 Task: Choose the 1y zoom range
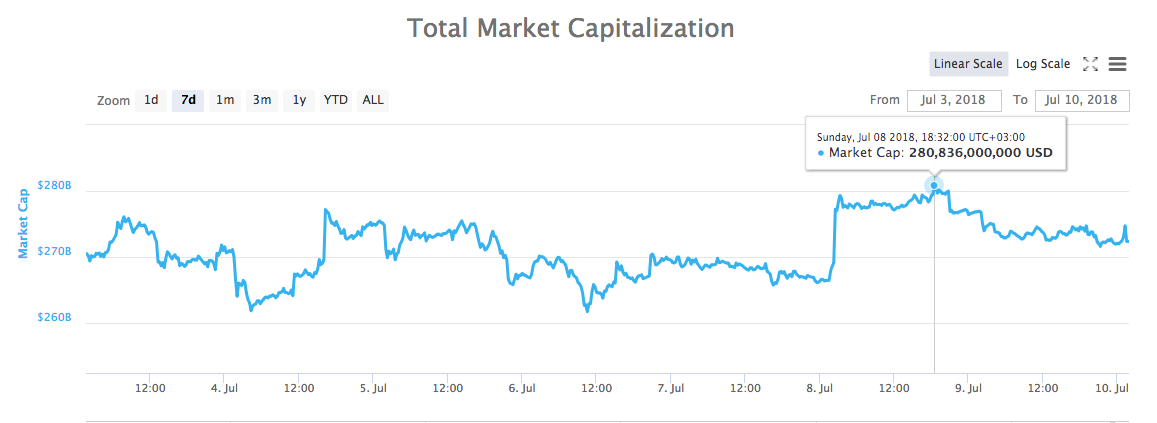click(299, 100)
